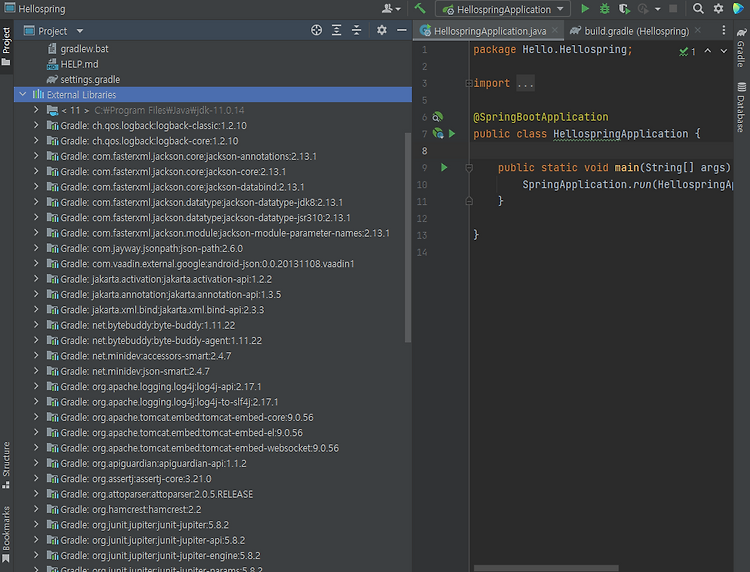Hide the Project panel with minus icon
750x572 pixels.
click(401, 31)
